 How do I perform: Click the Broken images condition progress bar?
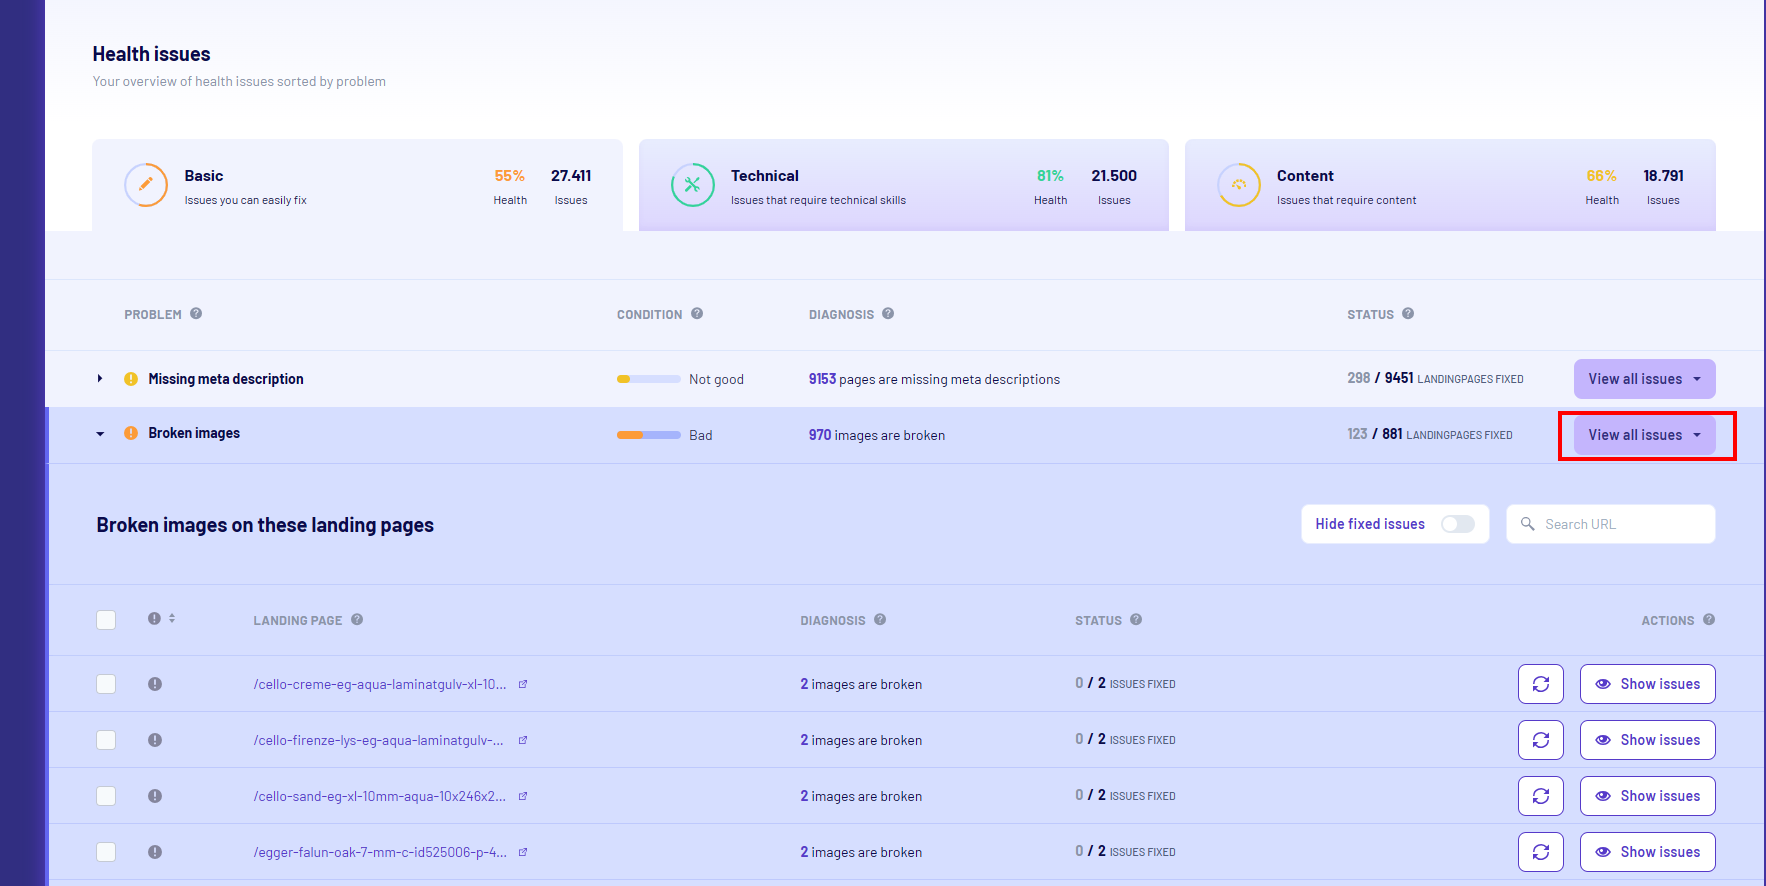point(648,435)
